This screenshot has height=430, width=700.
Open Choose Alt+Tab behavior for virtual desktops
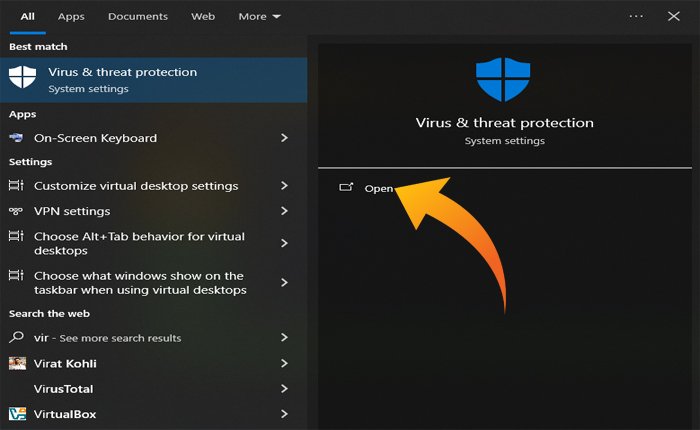tap(154, 243)
